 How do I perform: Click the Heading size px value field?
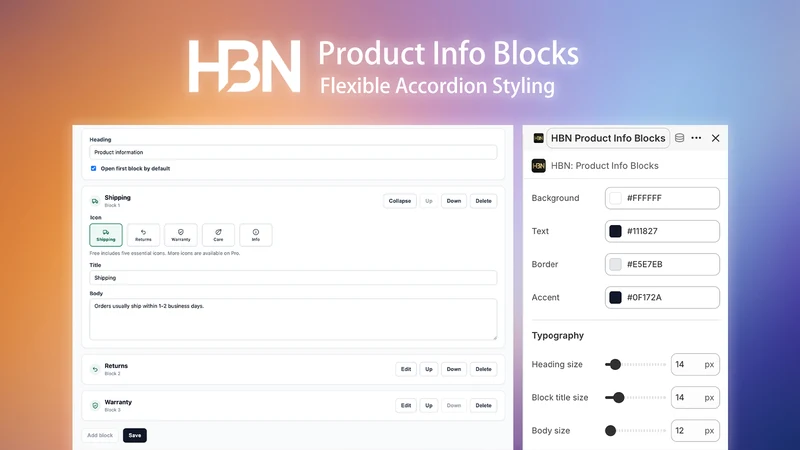[x=695, y=364]
